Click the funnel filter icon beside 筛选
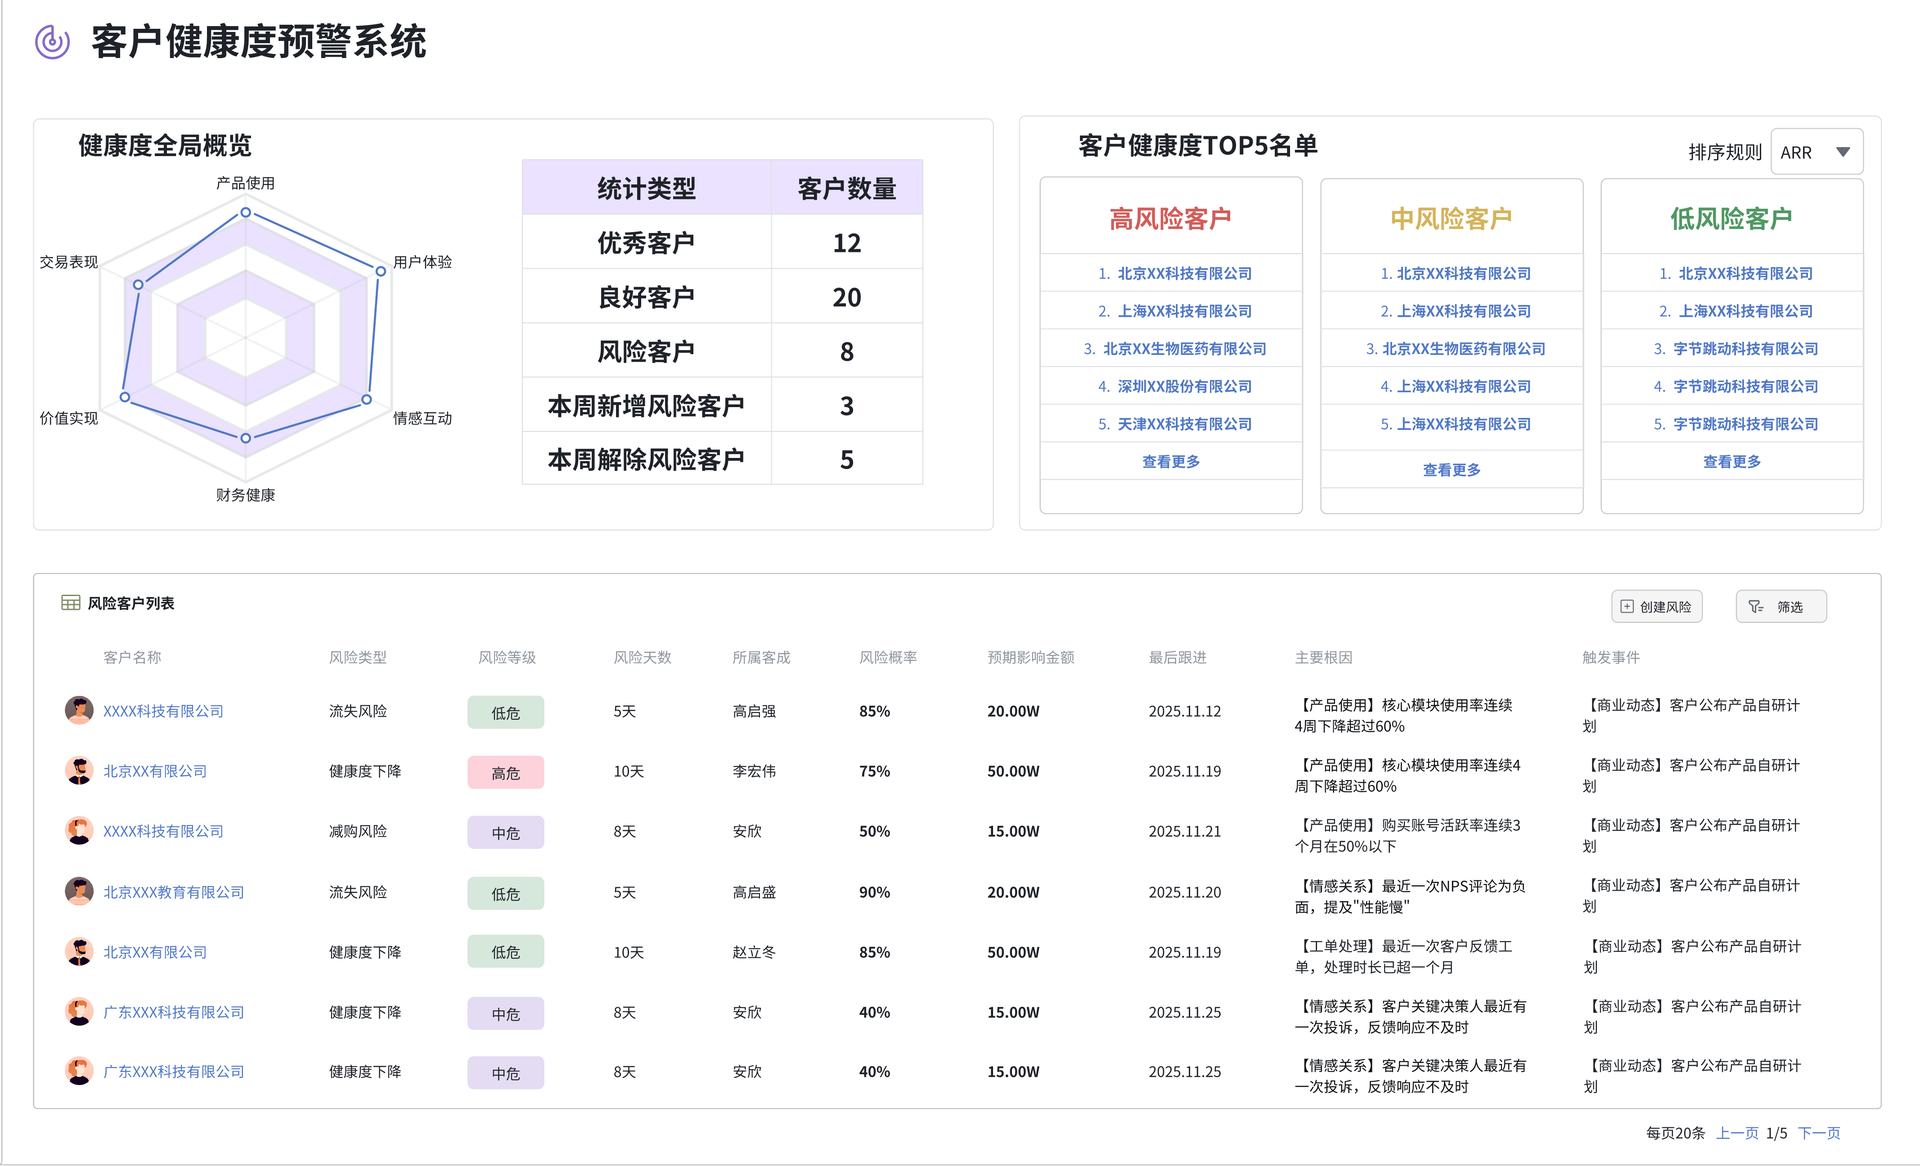 click(1755, 607)
